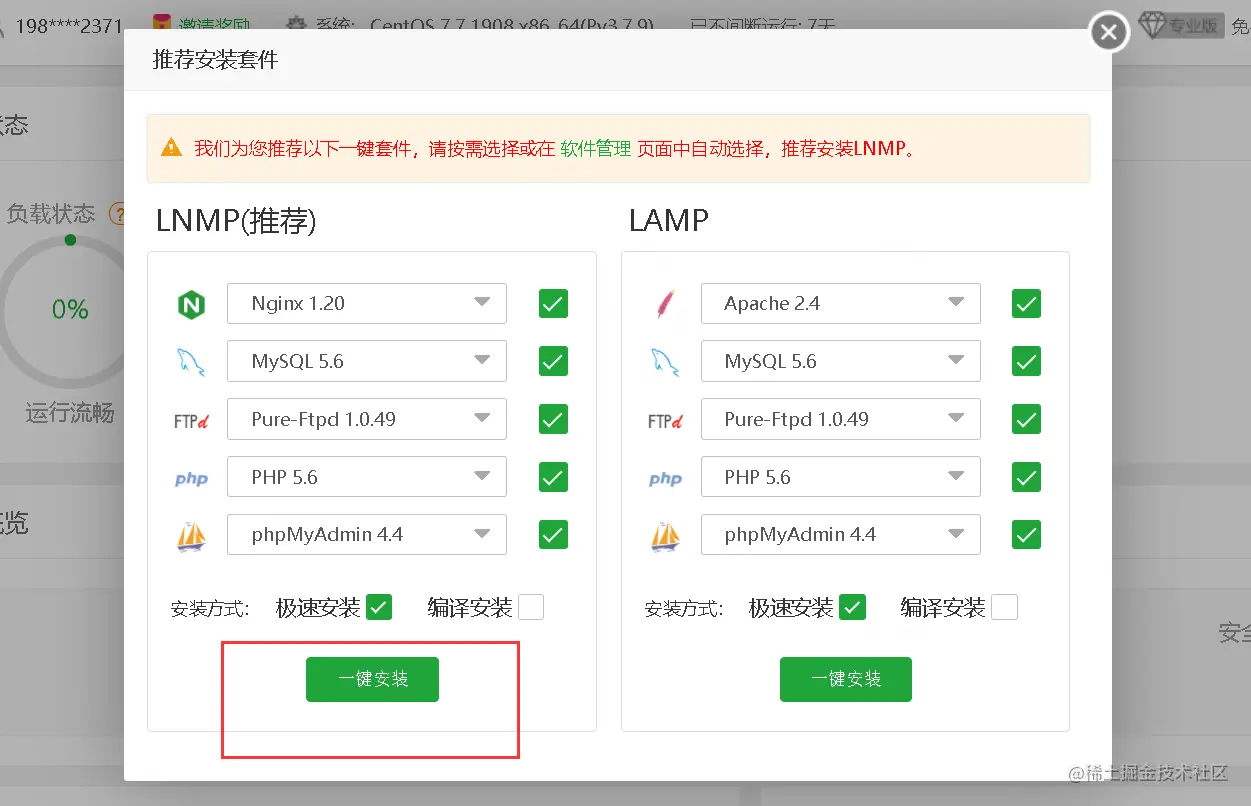Image resolution: width=1251 pixels, height=806 pixels.
Task: Click the php logo icon in LAMP
Action: (x=664, y=479)
